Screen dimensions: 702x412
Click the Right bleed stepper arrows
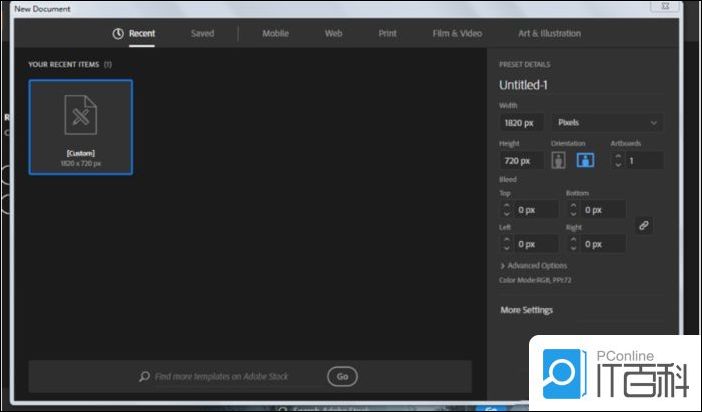[573, 244]
